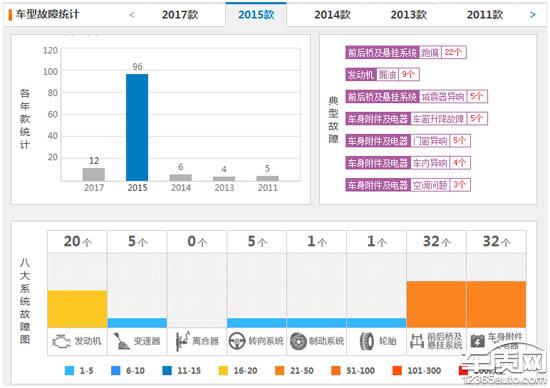
Task: Click the 车型故障统计 heading
Action: pyautogui.click(x=48, y=14)
